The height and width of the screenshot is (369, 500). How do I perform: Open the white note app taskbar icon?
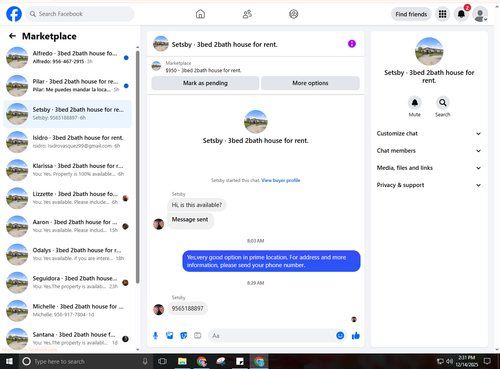pos(240,361)
